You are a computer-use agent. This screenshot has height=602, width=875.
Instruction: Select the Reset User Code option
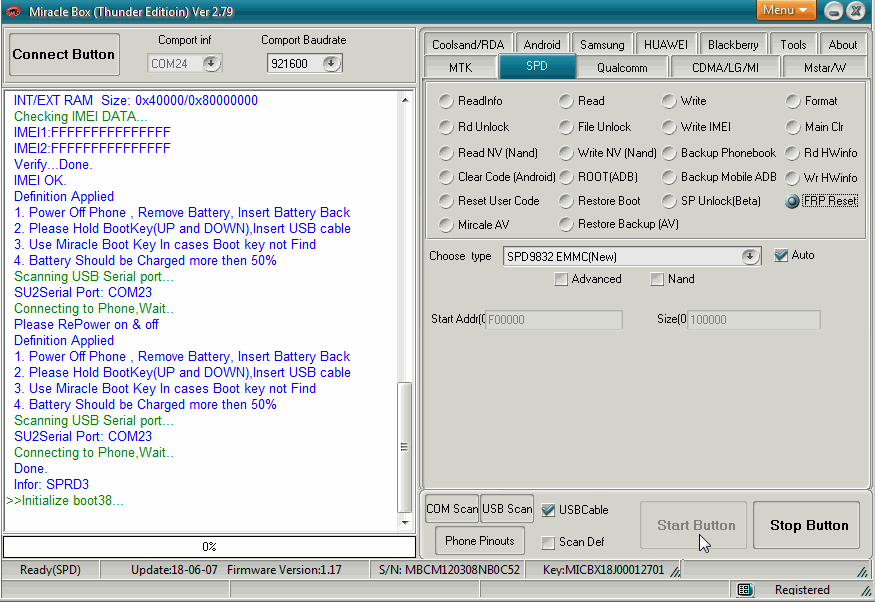pyautogui.click(x=445, y=201)
